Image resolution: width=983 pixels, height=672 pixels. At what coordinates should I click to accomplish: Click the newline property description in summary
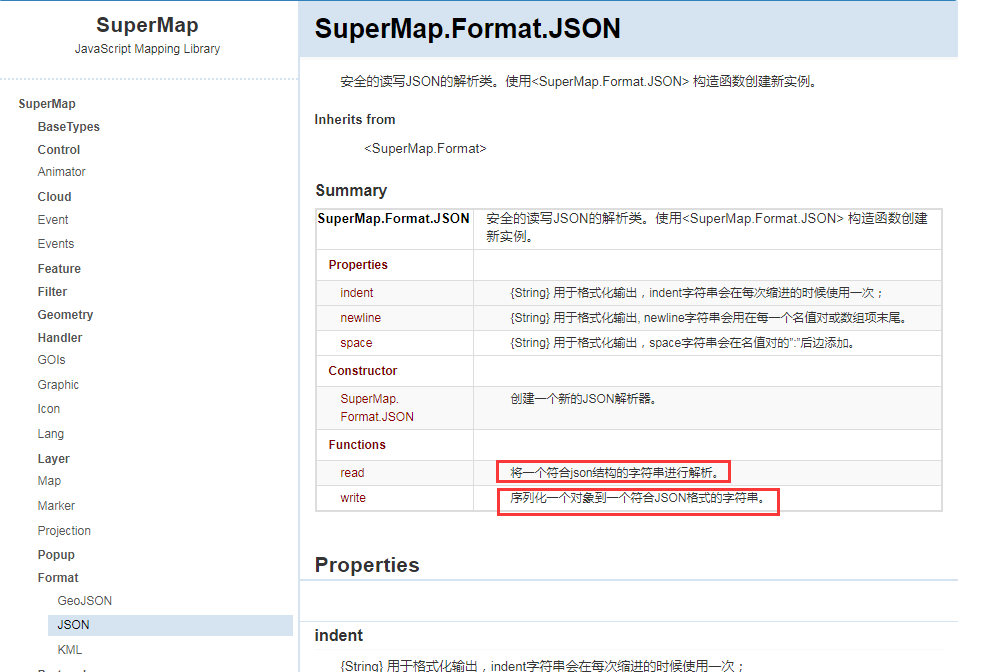point(708,318)
